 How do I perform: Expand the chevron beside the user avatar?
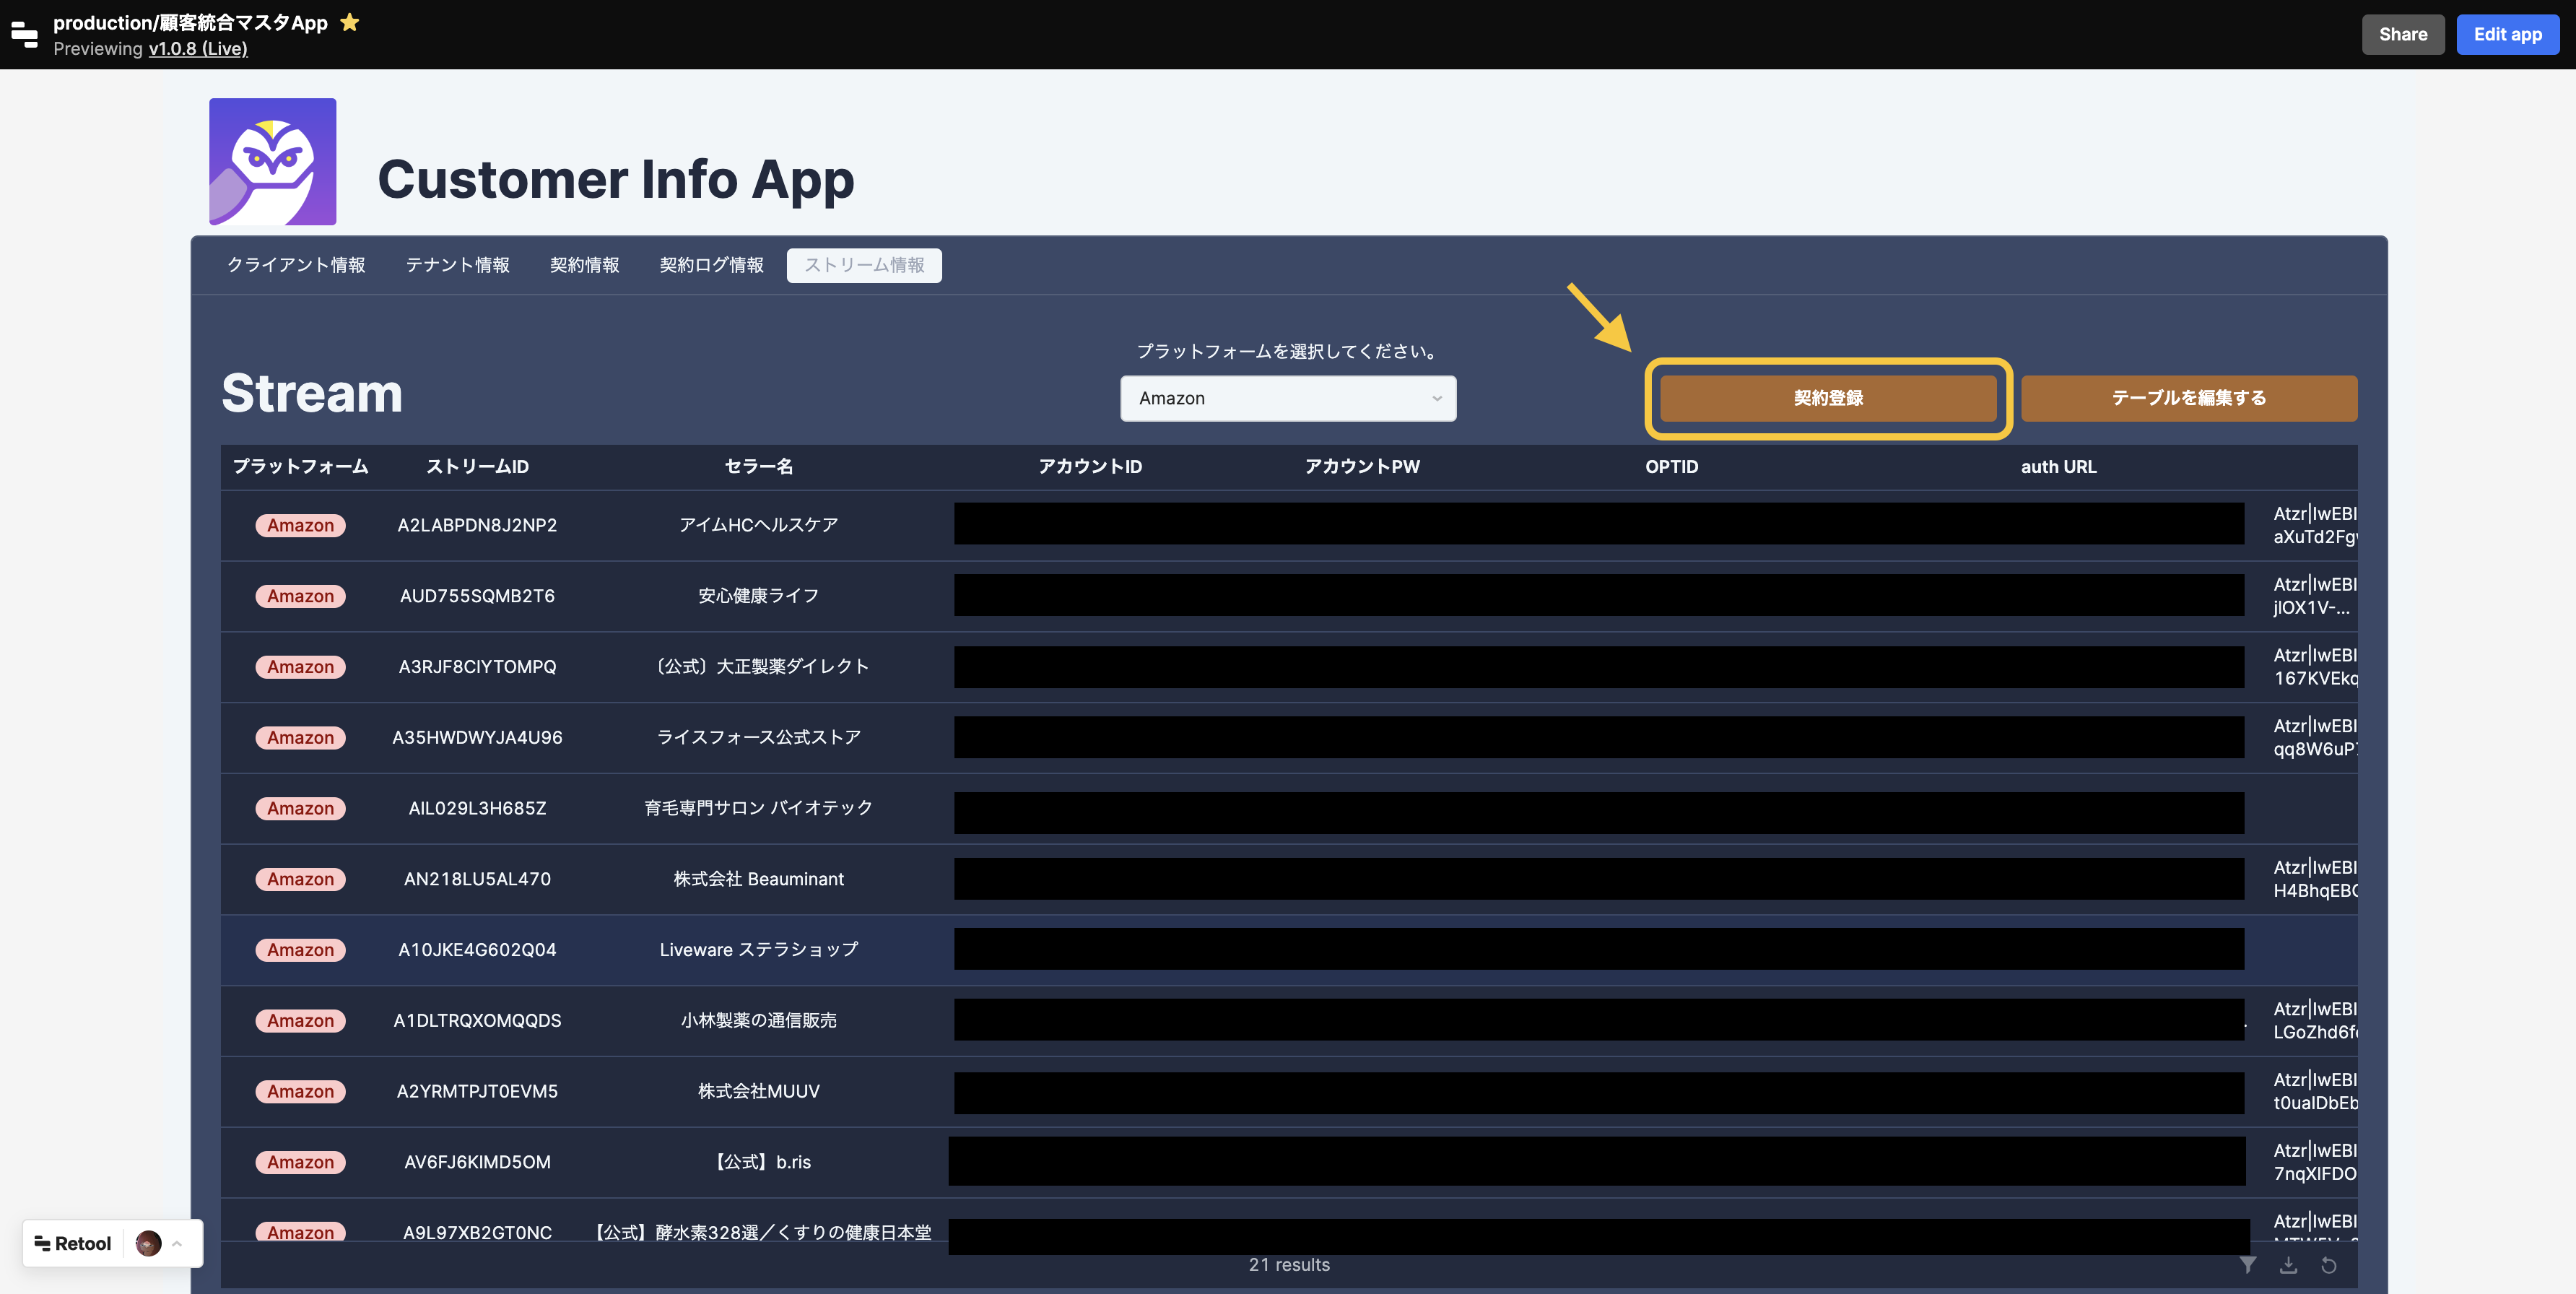(177, 1243)
